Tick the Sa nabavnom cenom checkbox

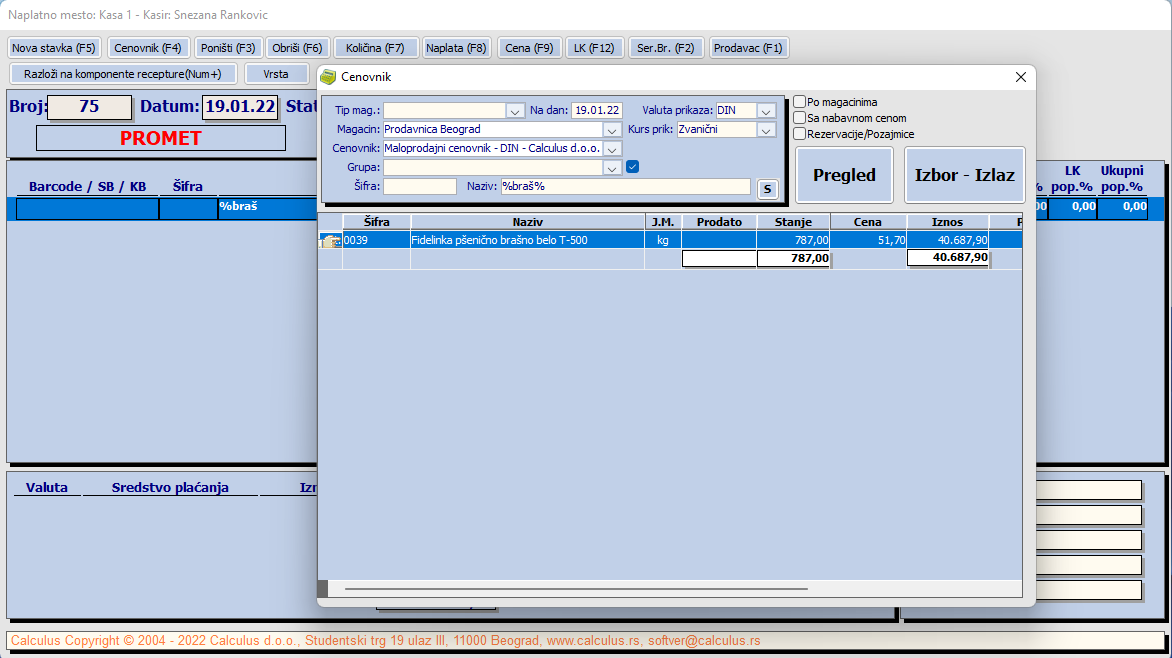click(800, 118)
